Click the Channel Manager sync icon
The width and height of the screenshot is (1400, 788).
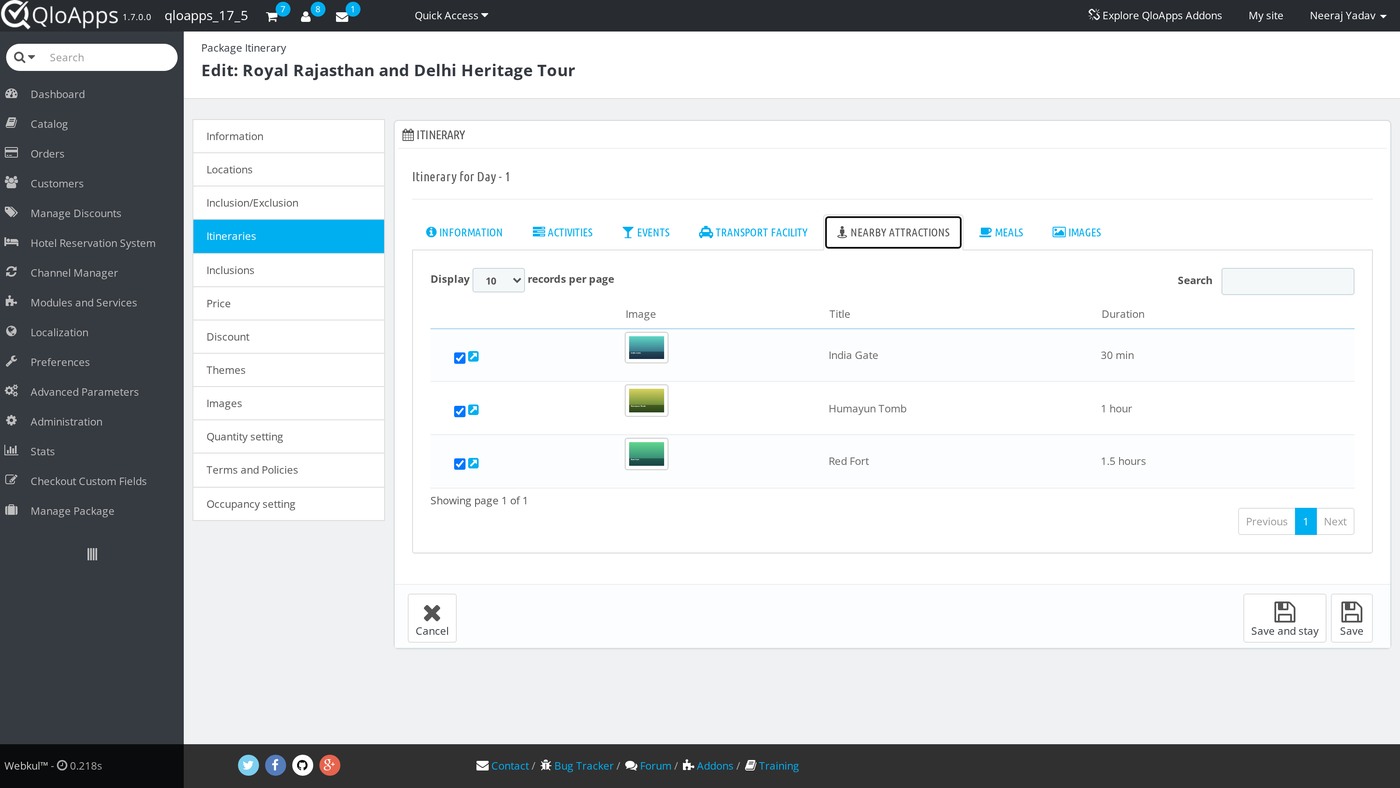pos(12,273)
